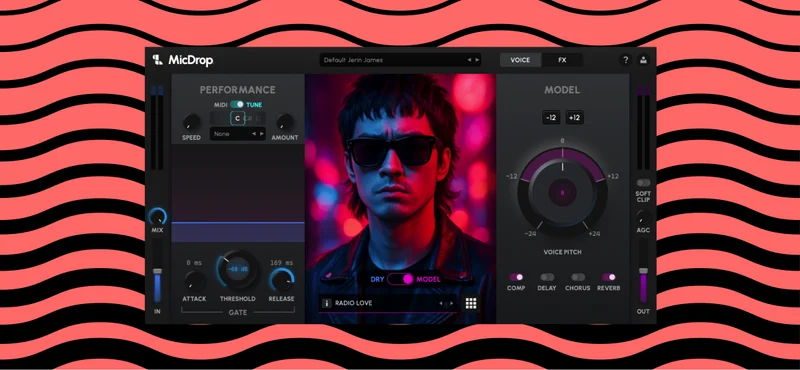800x370 pixels.
Task: Enable the CHORUS effect toggle
Action: pyautogui.click(x=578, y=277)
